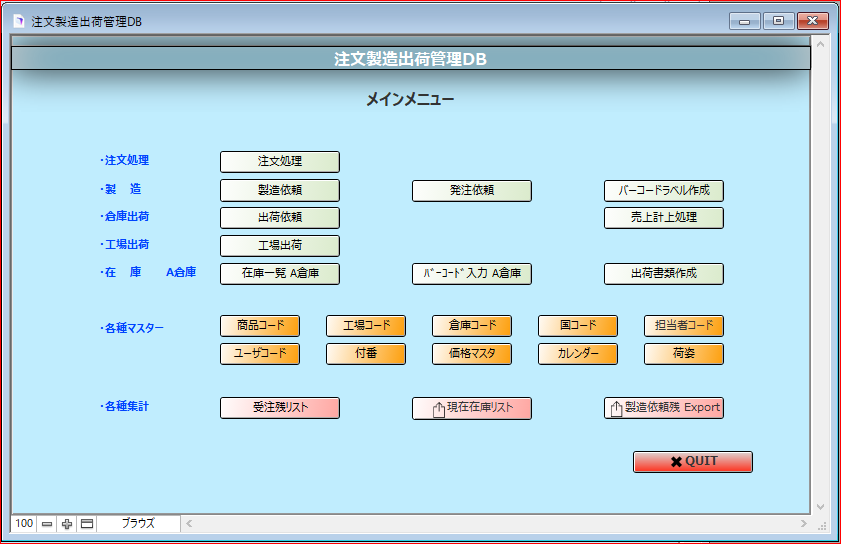
Task: Click the ・倉庫出荷 section label
Action: [x=124, y=216]
